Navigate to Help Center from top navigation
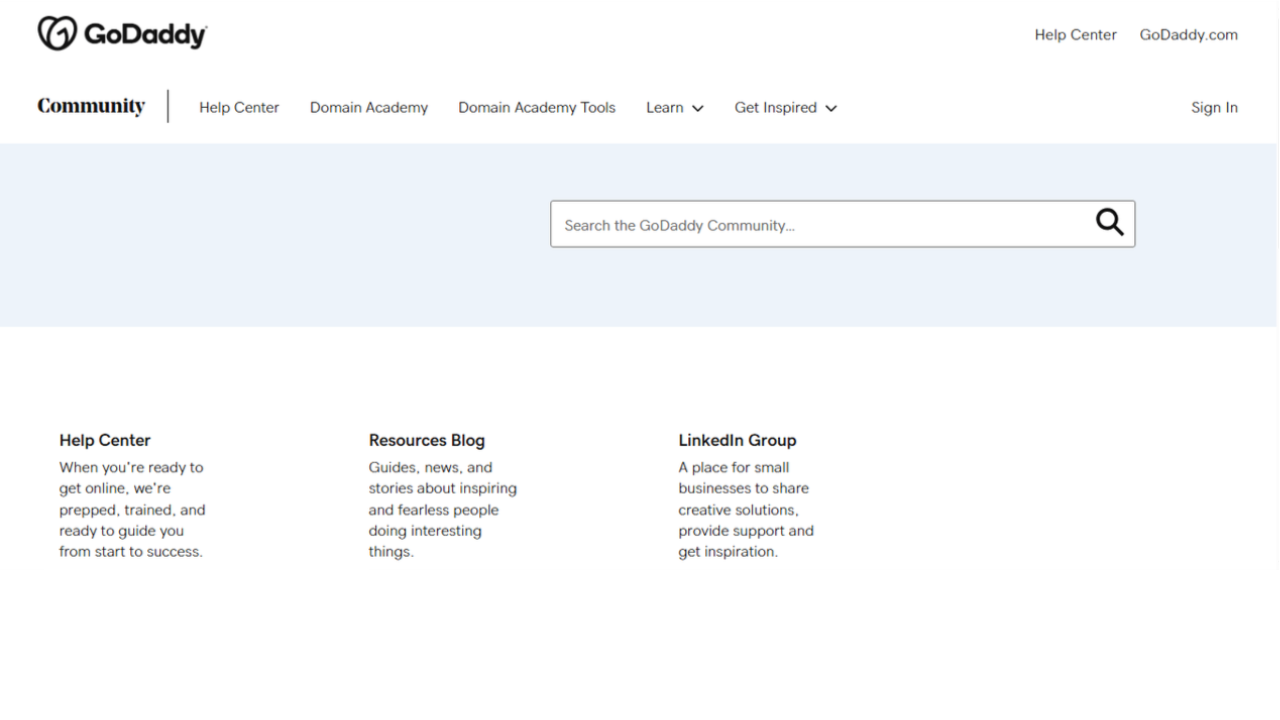This screenshot has width=1280, height=720. point(239,107)
